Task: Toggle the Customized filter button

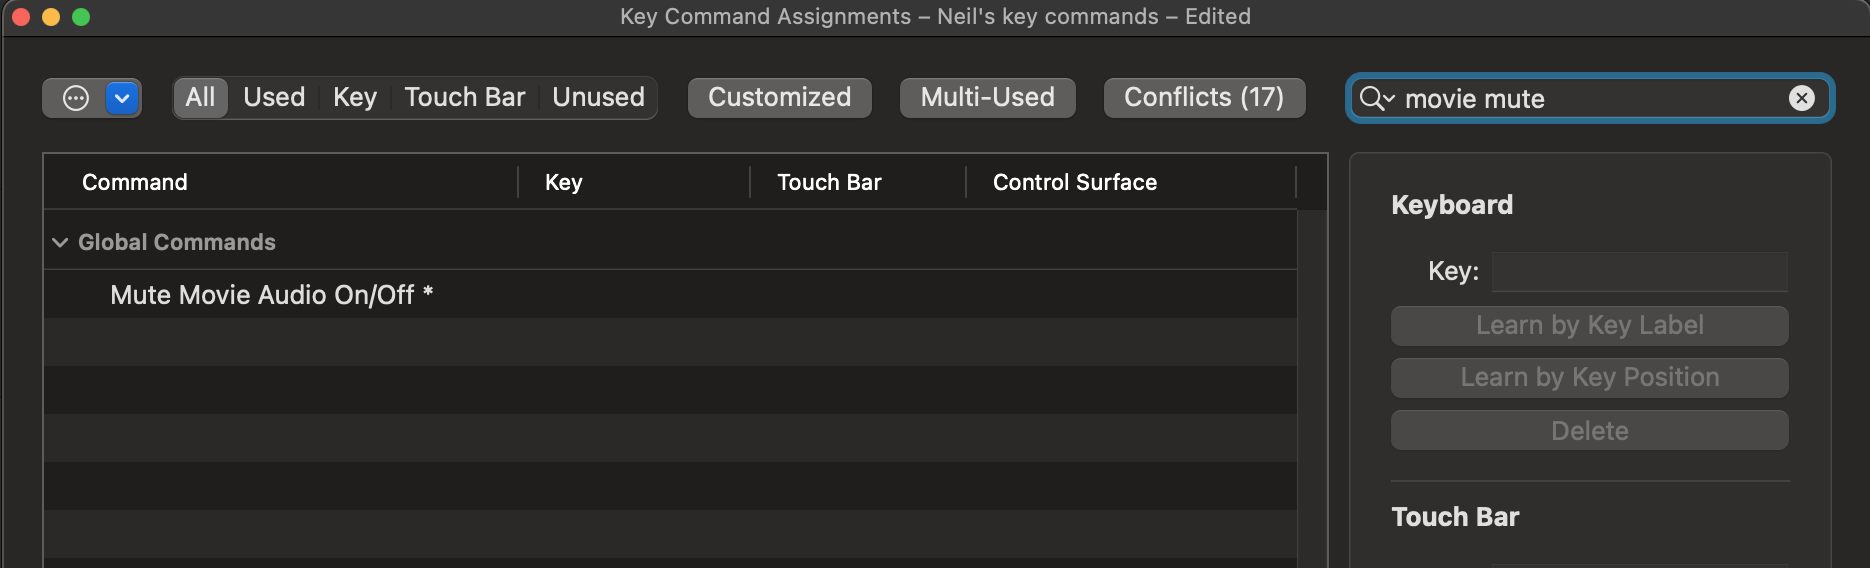Action: [x=780, y=97]
